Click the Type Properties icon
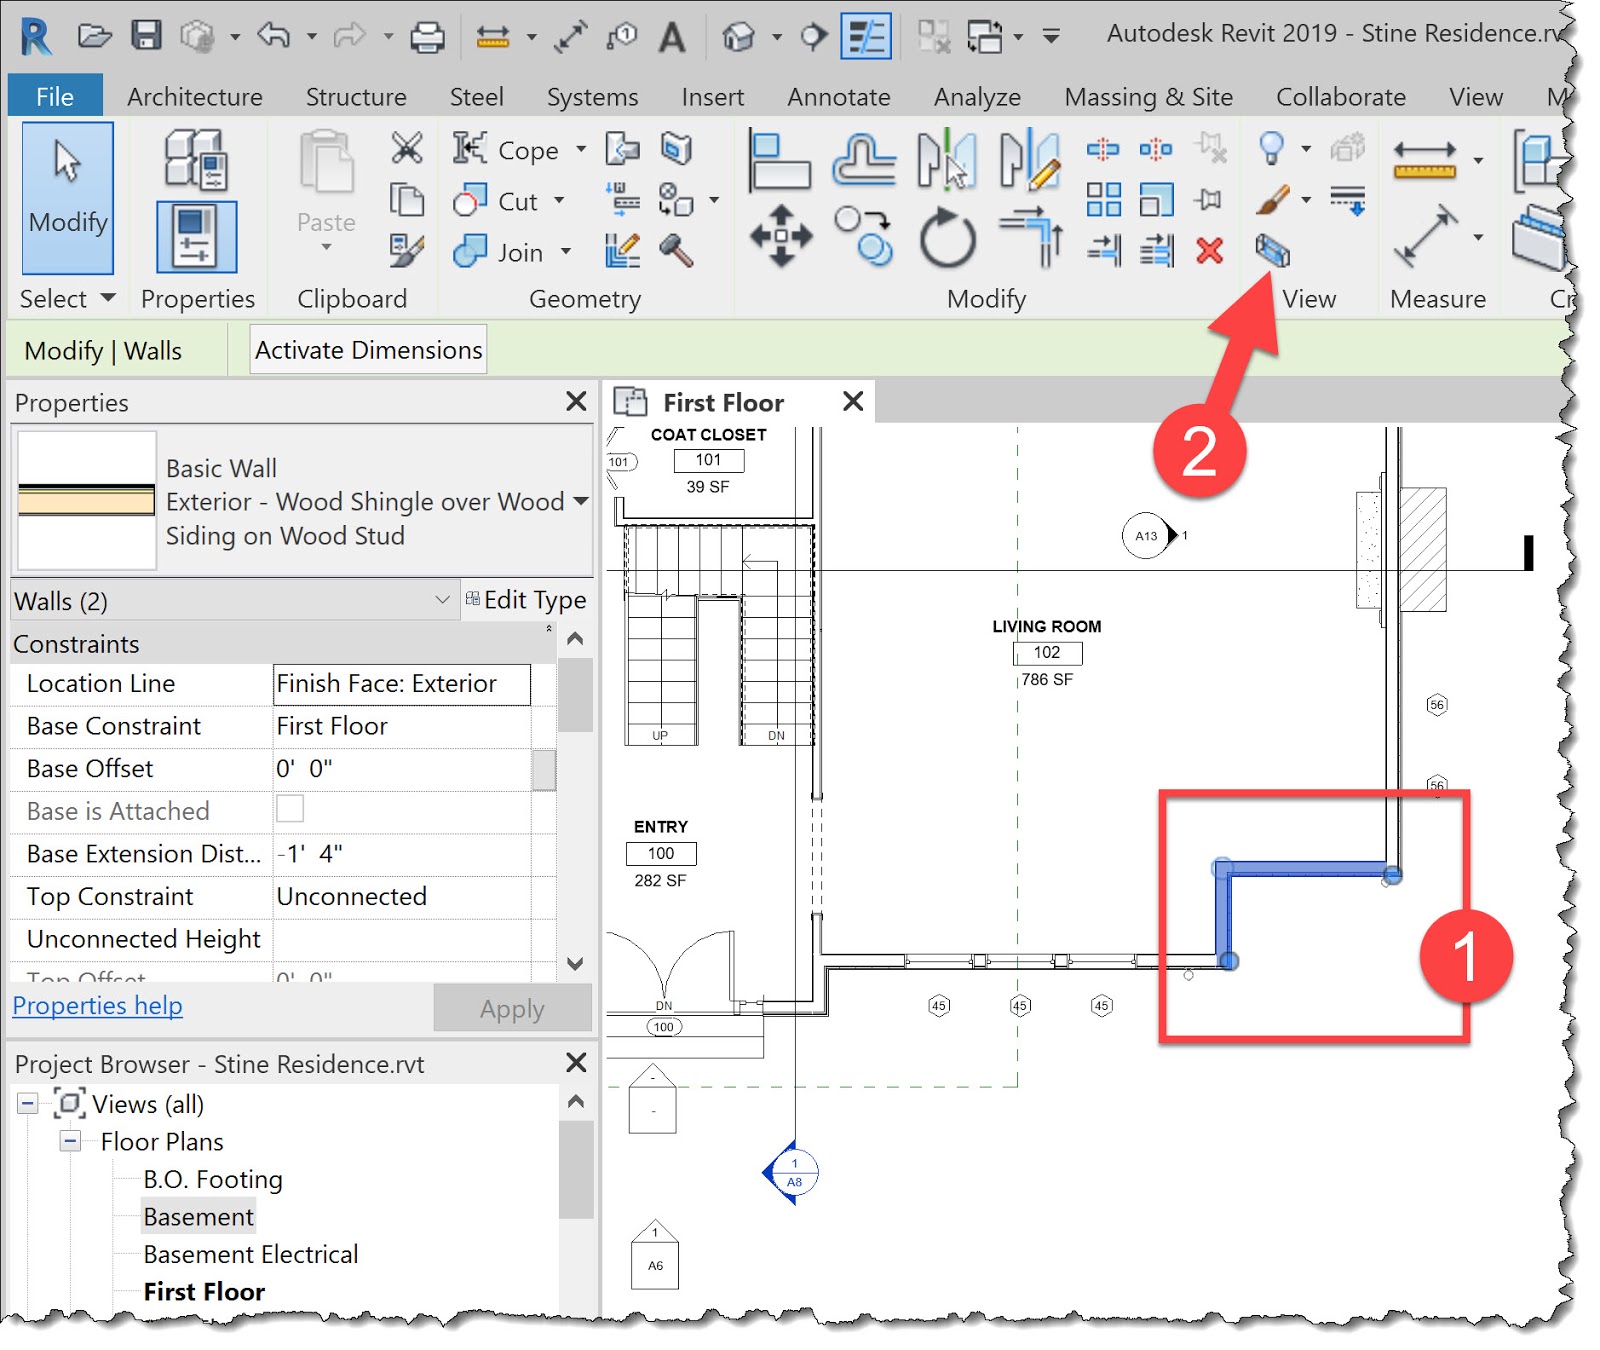 (196, 160)
